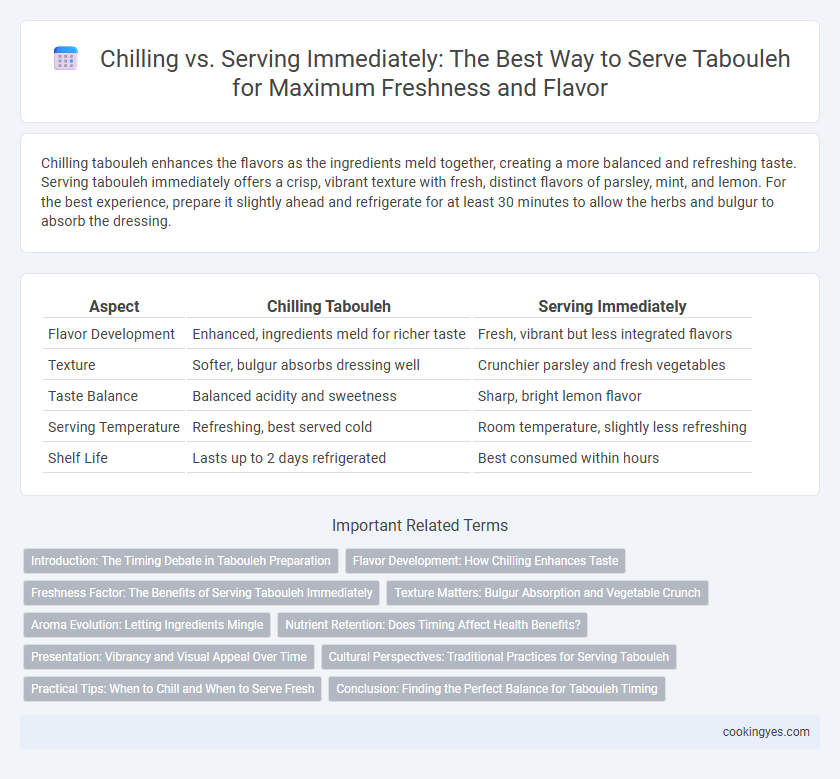The image size is (840, 779).
Task: Open 'Cultural Perspectives: Traditional Practices for Serving Tabouleh'
Action: pos(499,657)
